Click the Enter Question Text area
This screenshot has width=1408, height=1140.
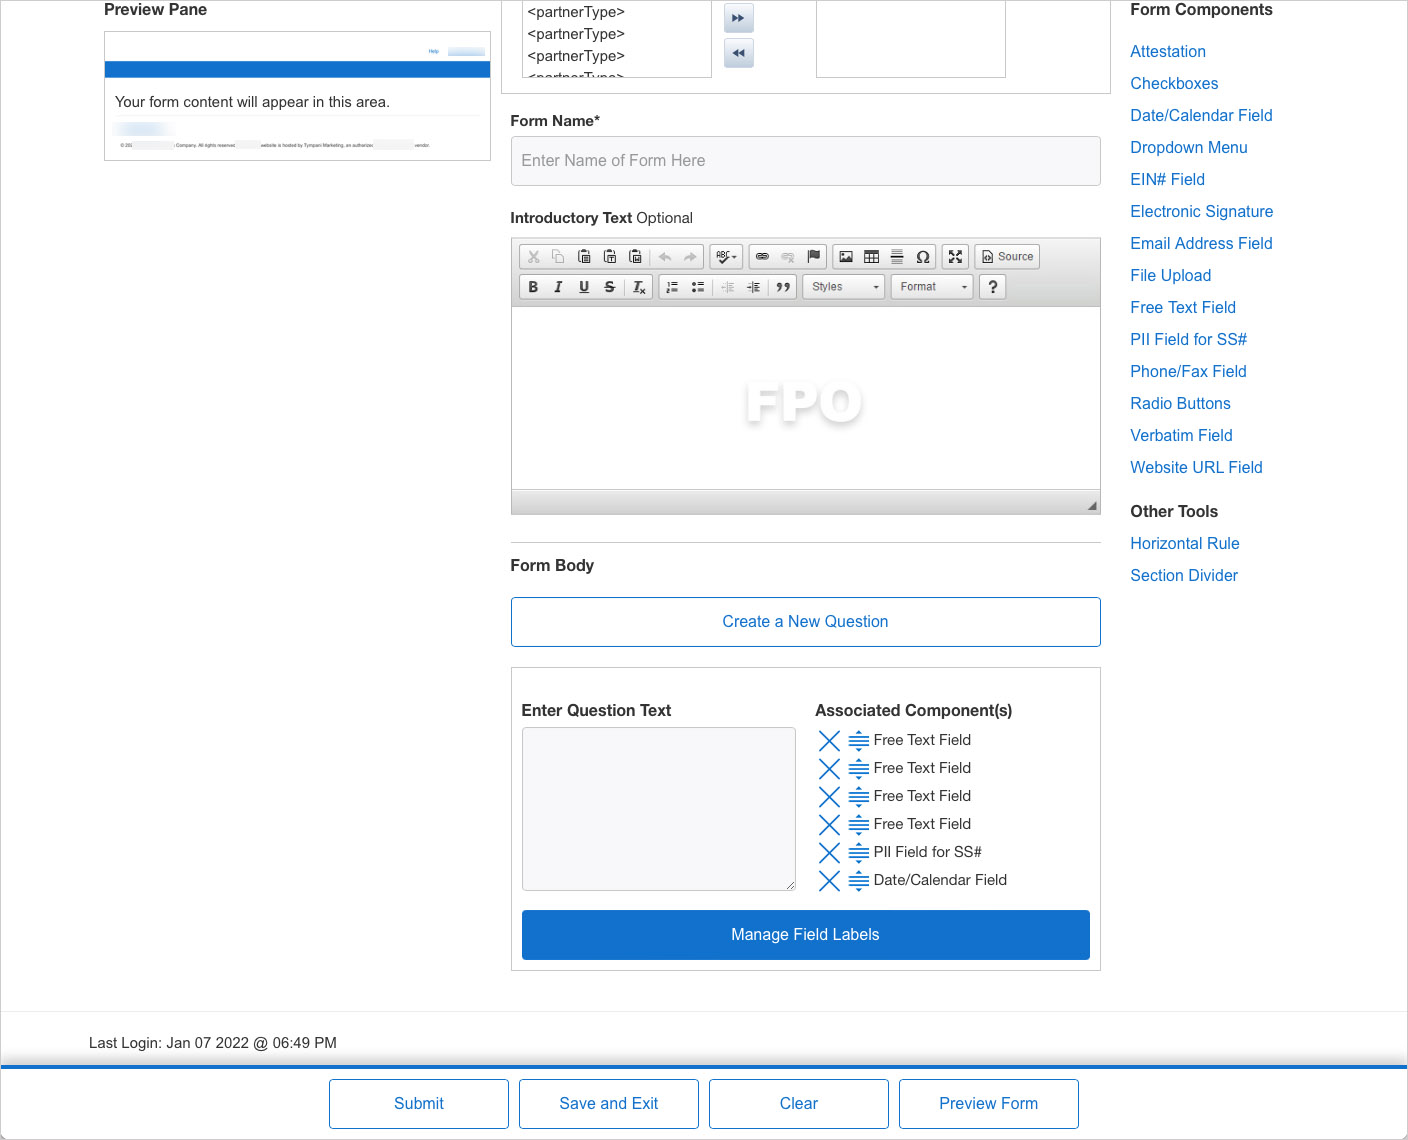[x=658, y=808]
